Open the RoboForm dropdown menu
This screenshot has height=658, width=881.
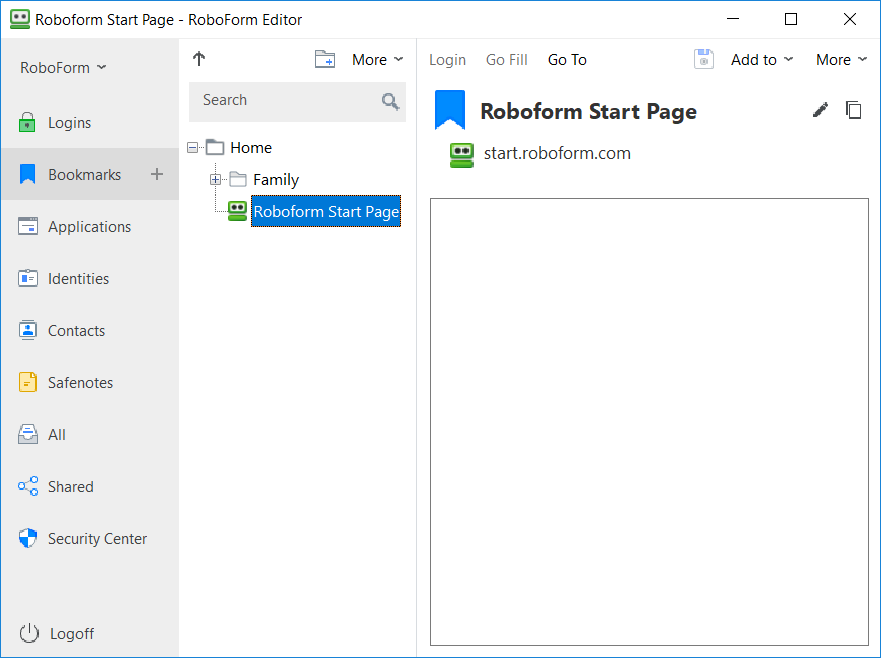tap(63, 67)
